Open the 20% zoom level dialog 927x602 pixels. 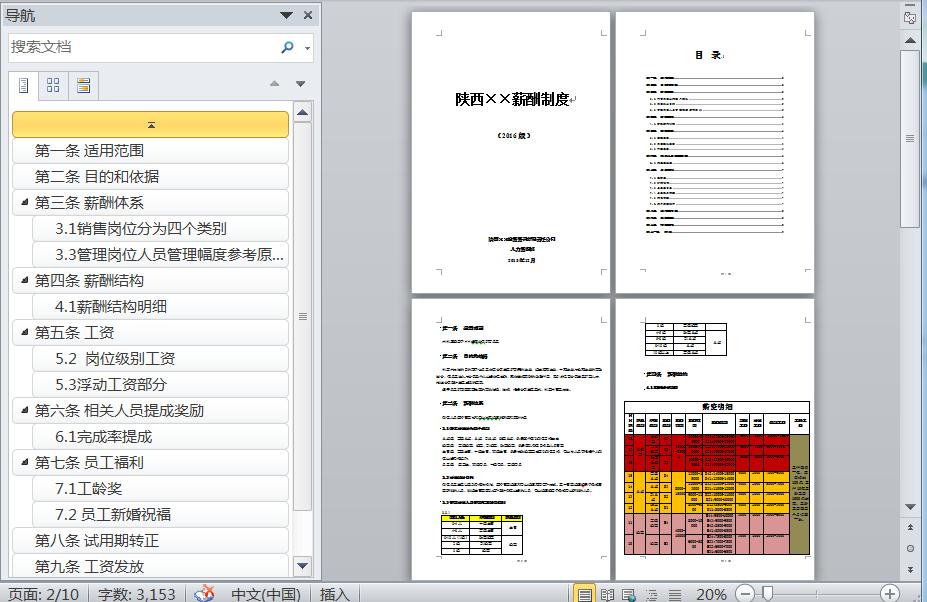711,594
